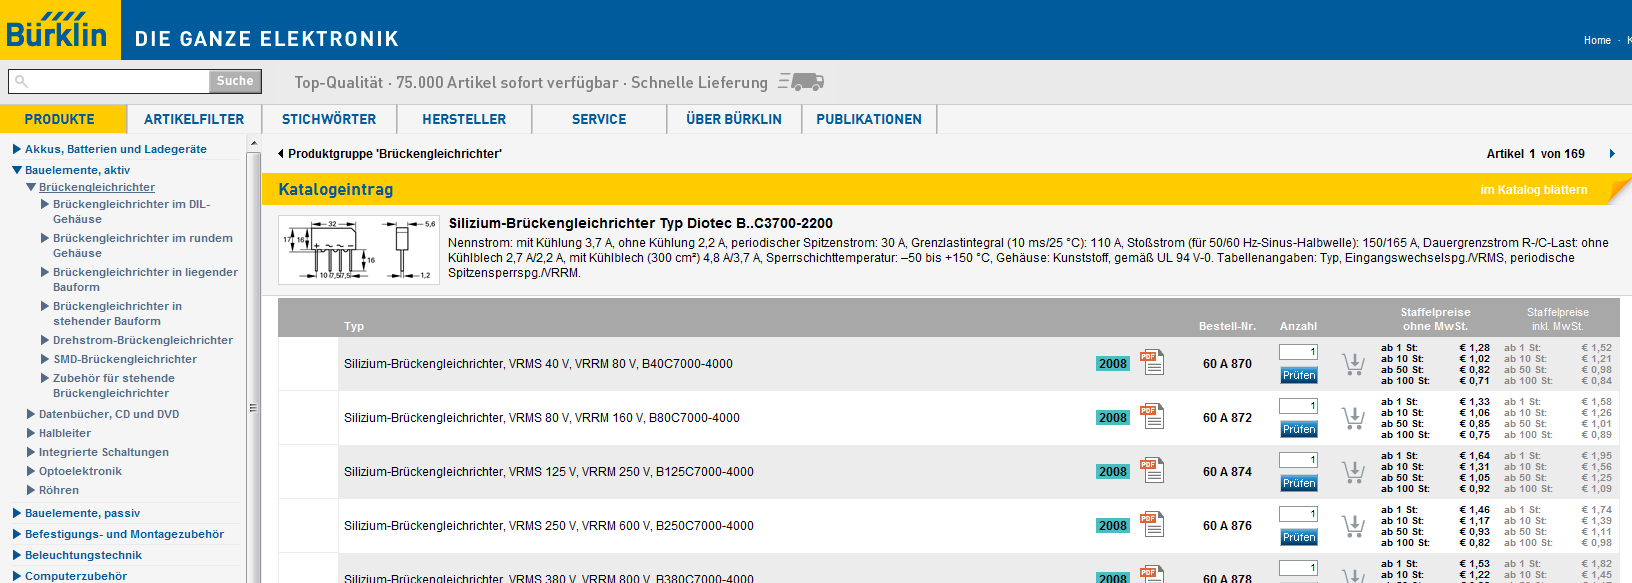Open PDF datasheet for B125C7000-4000
Screen dimensions: 1632x583
[x=1152, y=470]
